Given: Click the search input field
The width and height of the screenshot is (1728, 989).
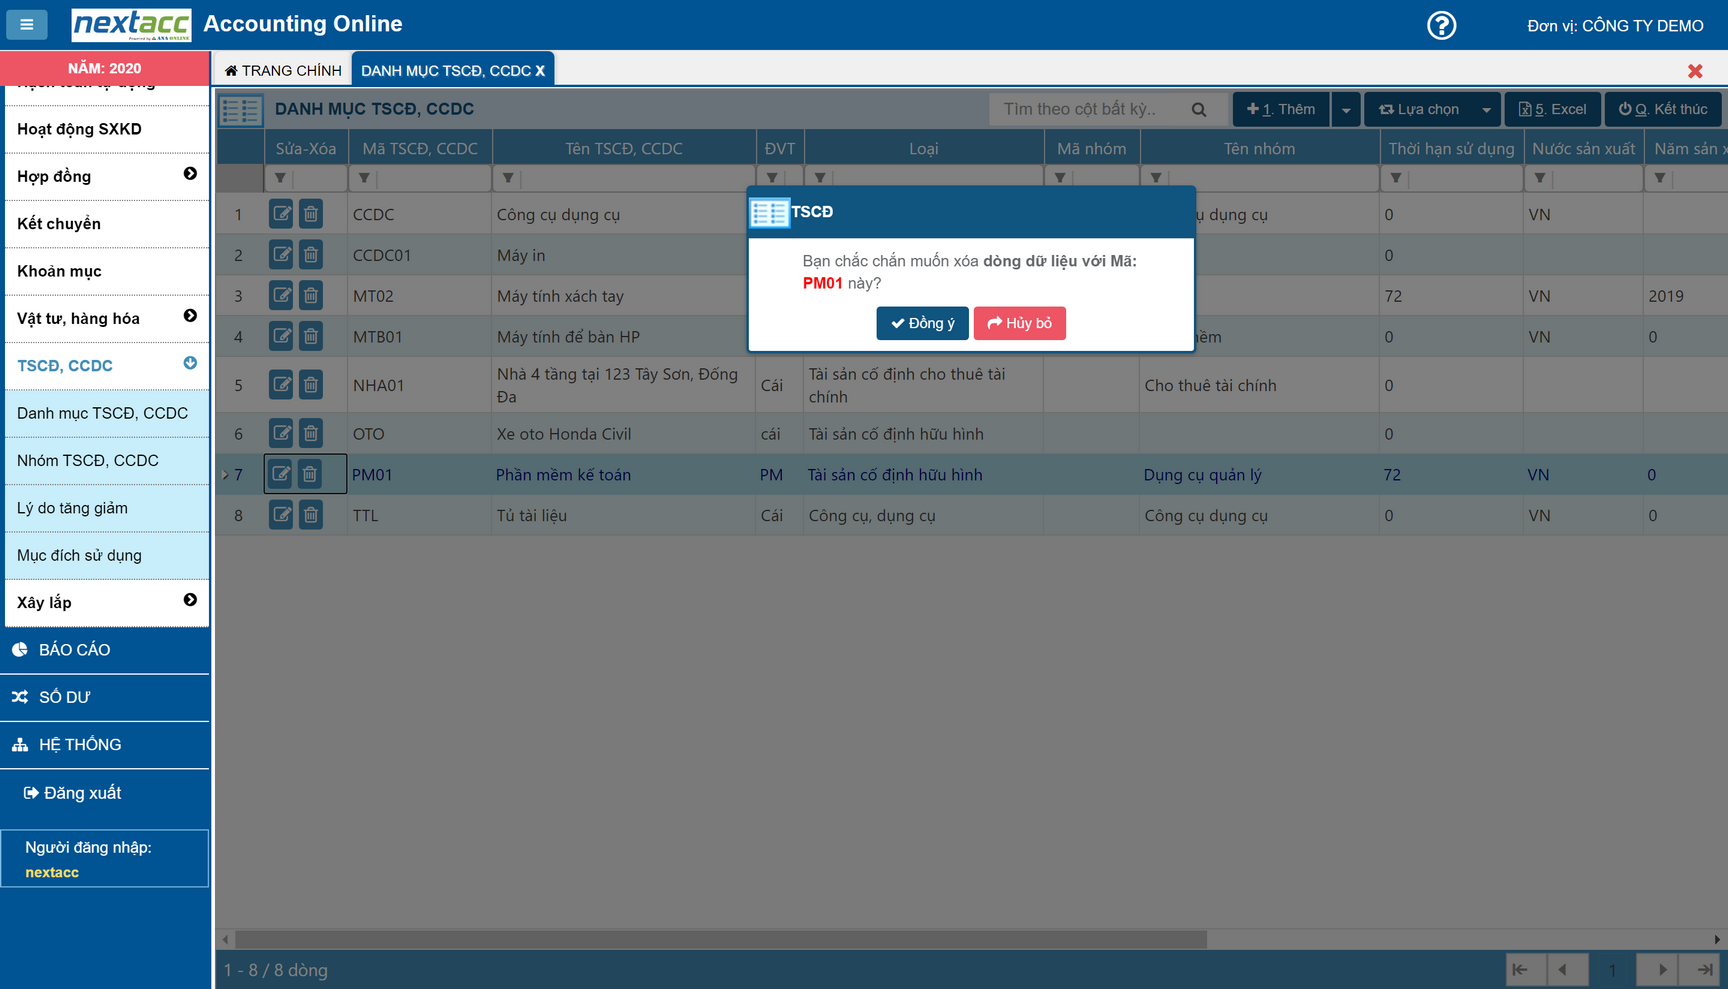Looking at the screenshot, I should pyautogui.click(x=1090, y=110).
